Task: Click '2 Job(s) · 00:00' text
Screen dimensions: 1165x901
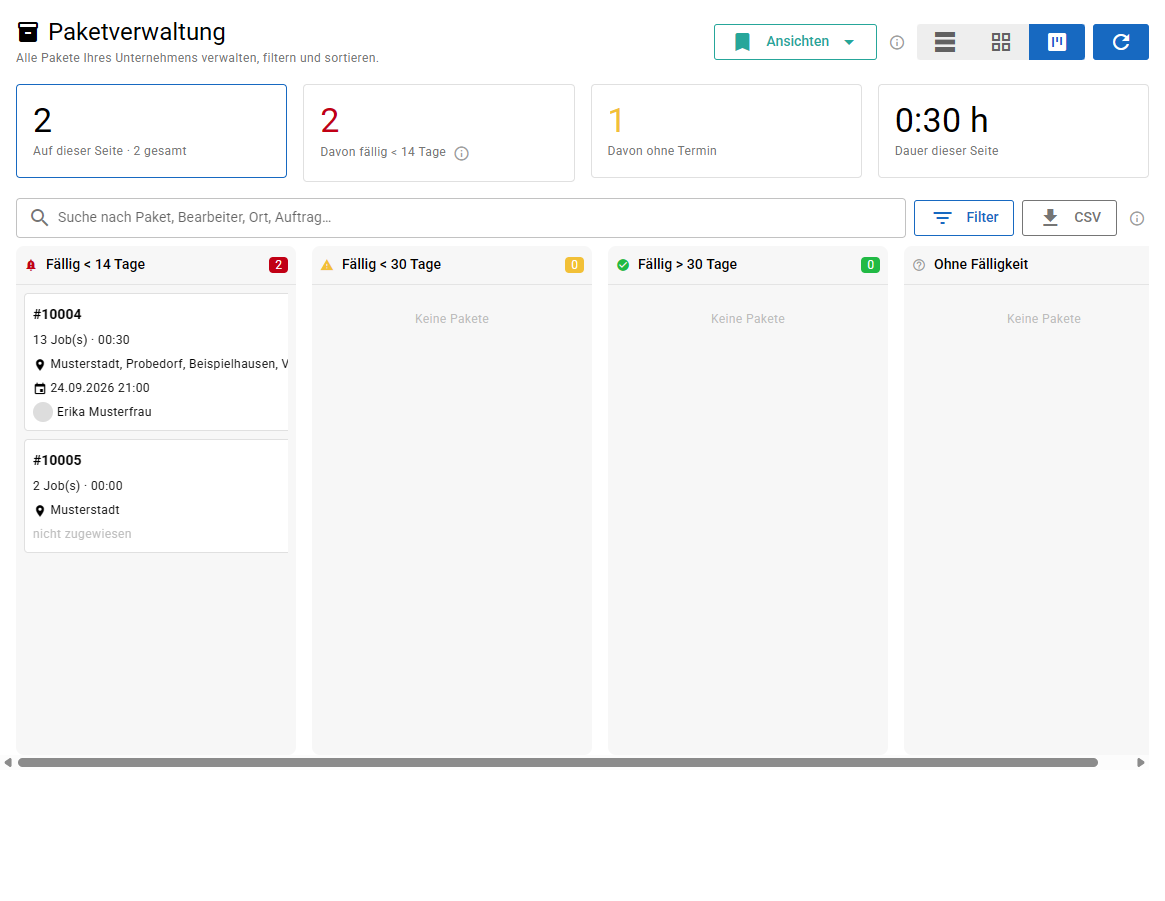Action: click(77, 486)
